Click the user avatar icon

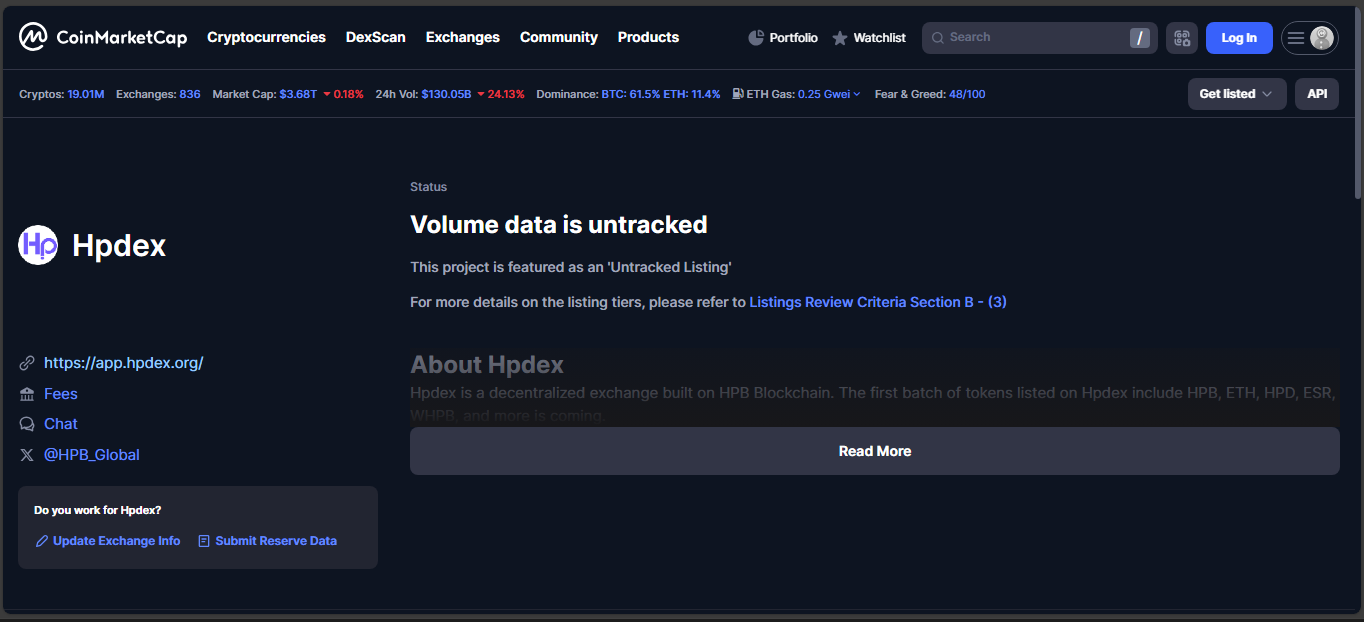(1322, 38)
